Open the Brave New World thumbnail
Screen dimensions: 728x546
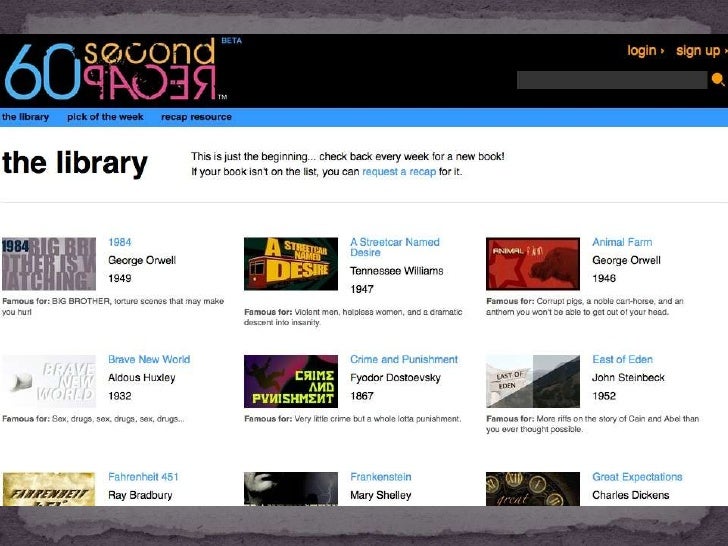(49, 381)
